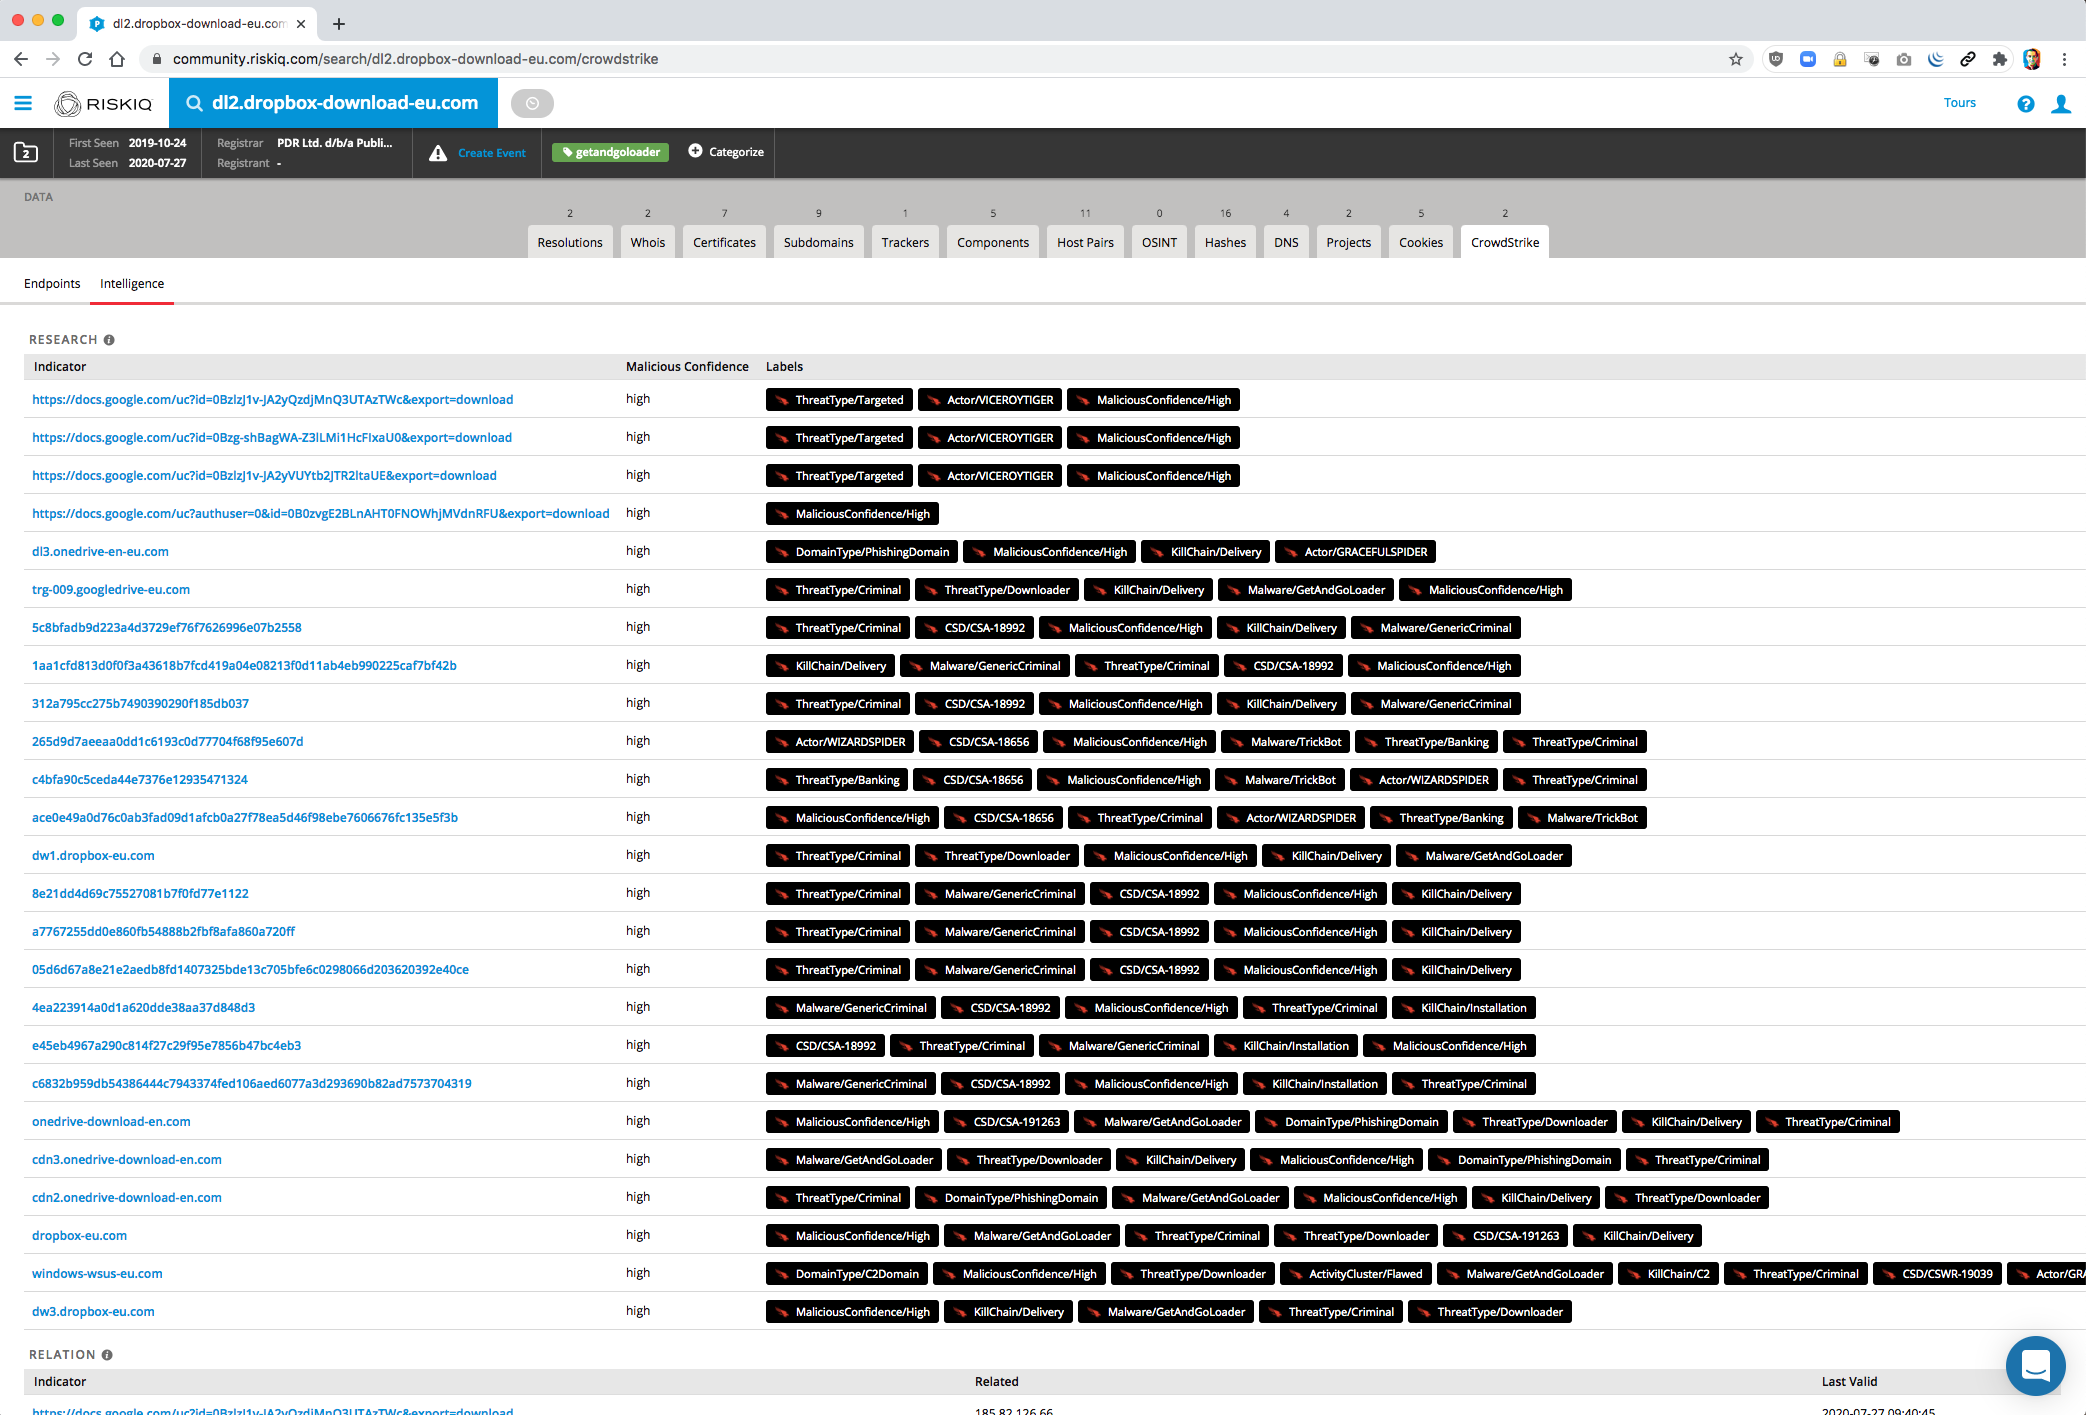Open indicator trg-009.googledrive-eu.com
This screenshot has width=2086, height=1415.
111,590
